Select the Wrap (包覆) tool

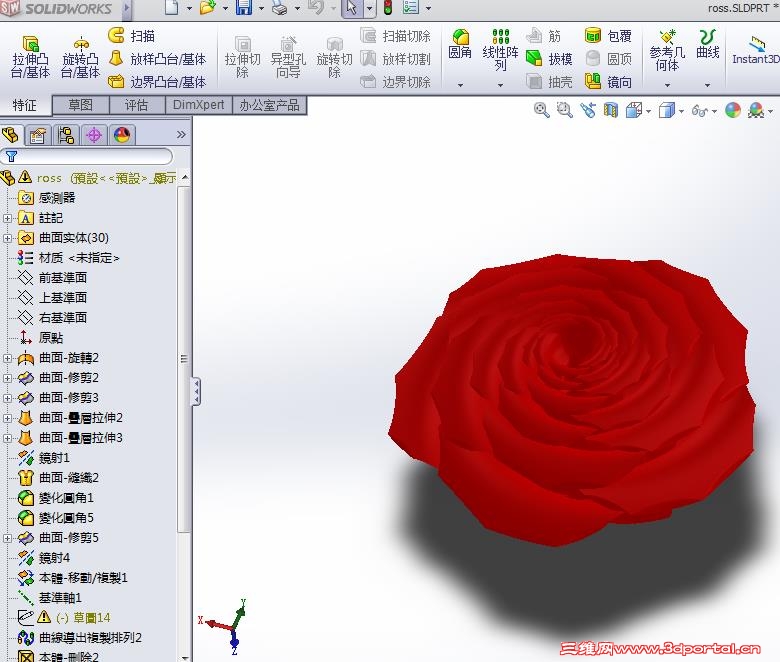tap(608, 36)
